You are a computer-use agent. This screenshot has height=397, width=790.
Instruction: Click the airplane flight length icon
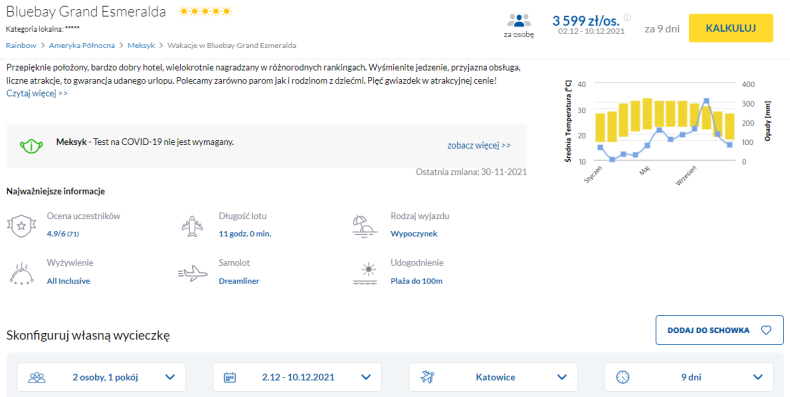click(192, 226)
